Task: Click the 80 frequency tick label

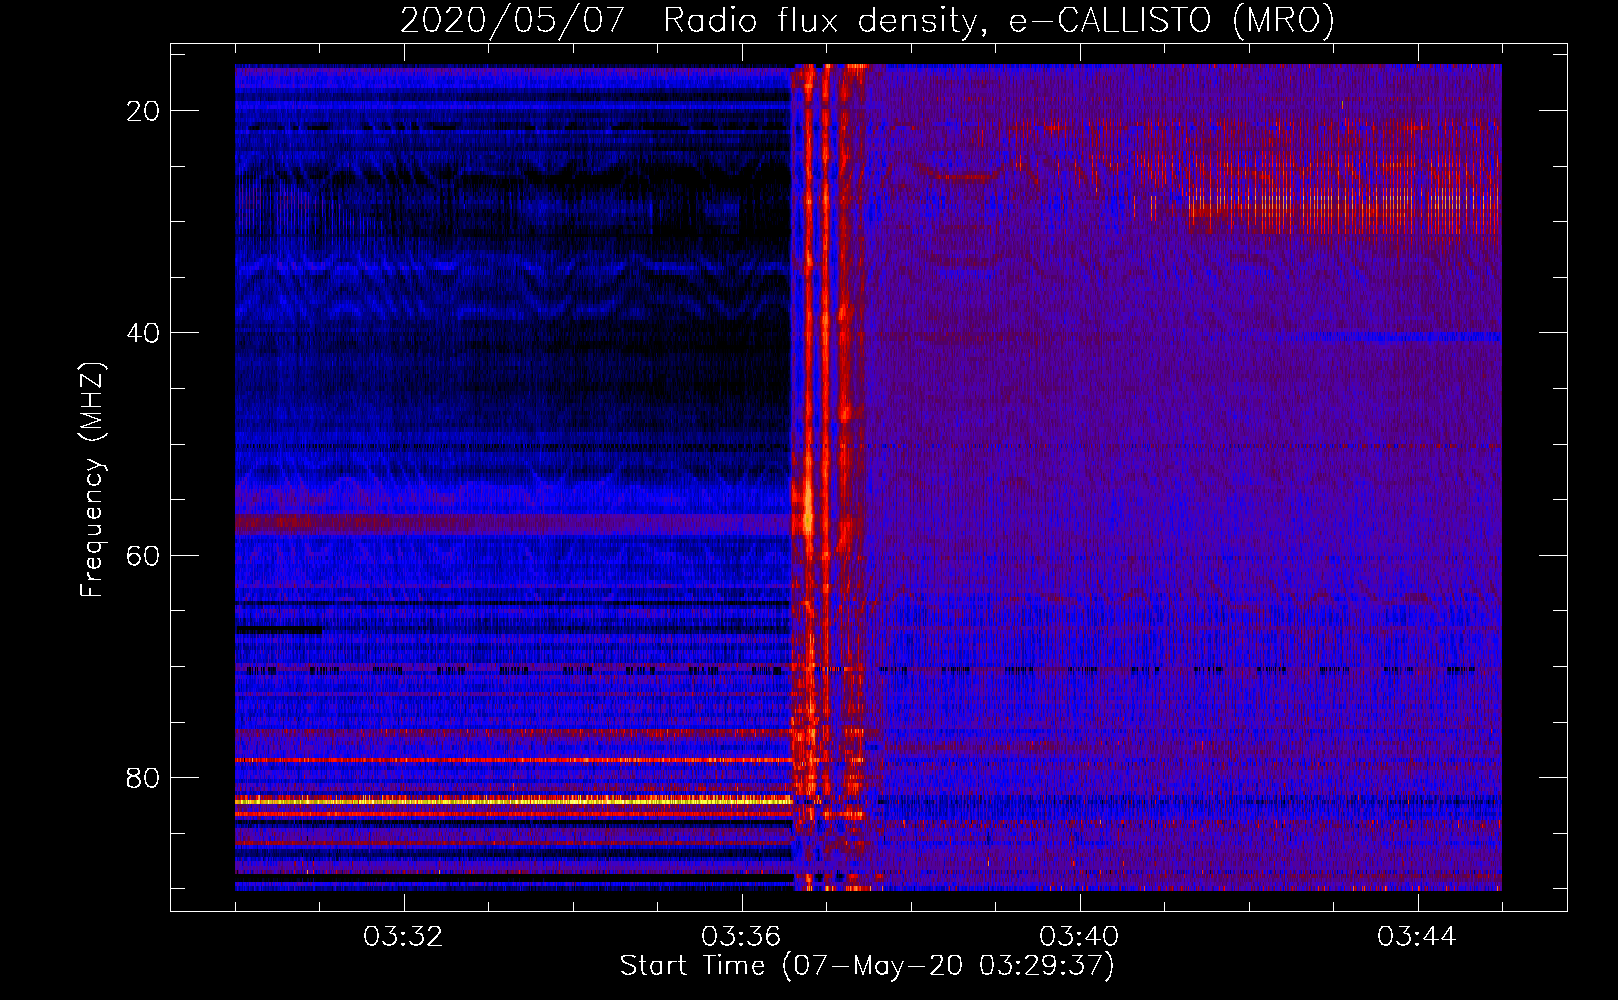Action: coord(143,778)
